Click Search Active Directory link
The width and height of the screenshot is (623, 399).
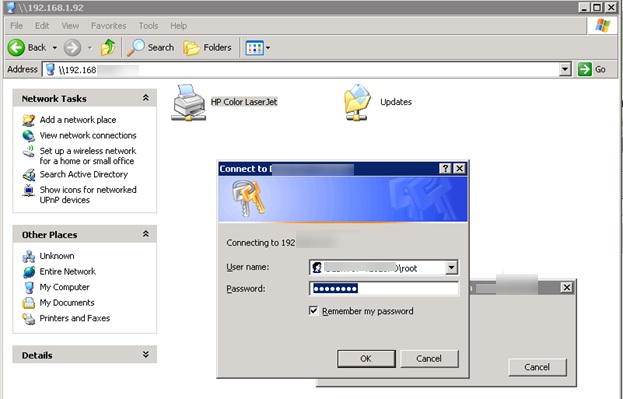[x=83, y=174]
